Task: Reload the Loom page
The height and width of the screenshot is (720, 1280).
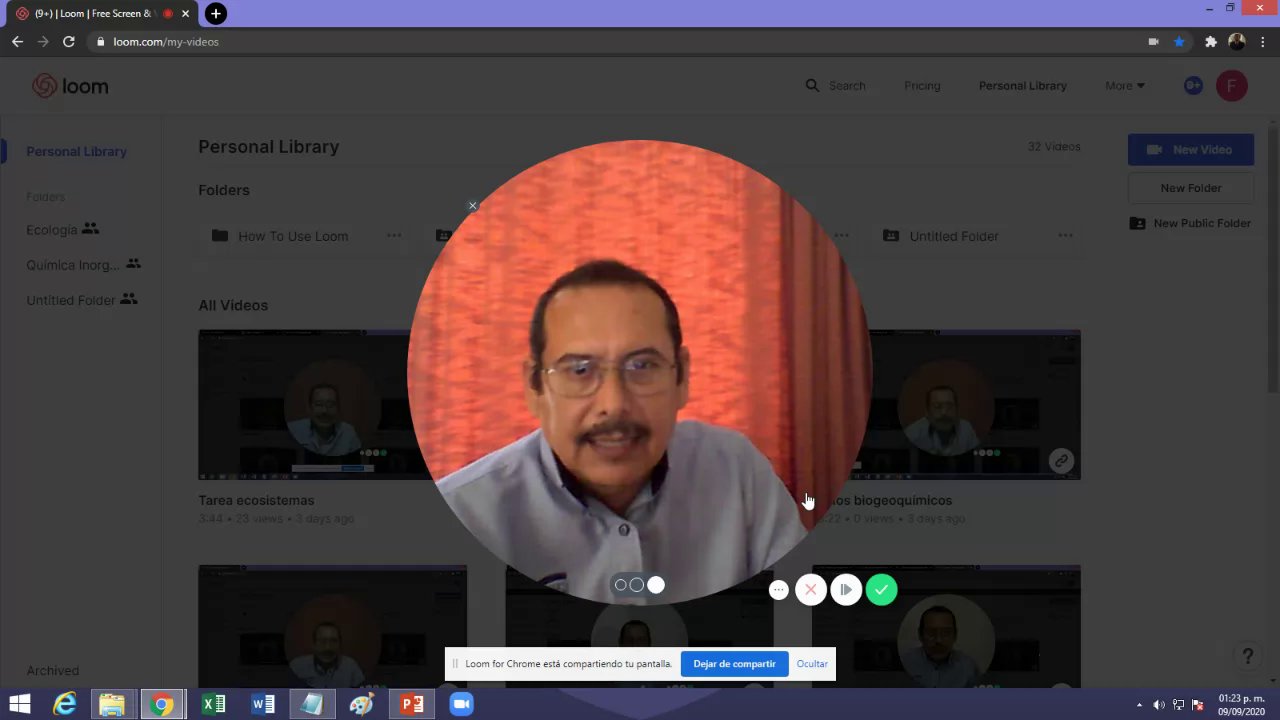Action: 69,42
